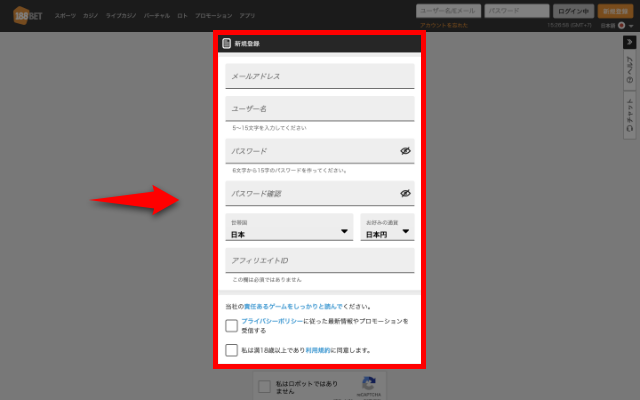Click the ログイン中 button

(x=571, y=11)
